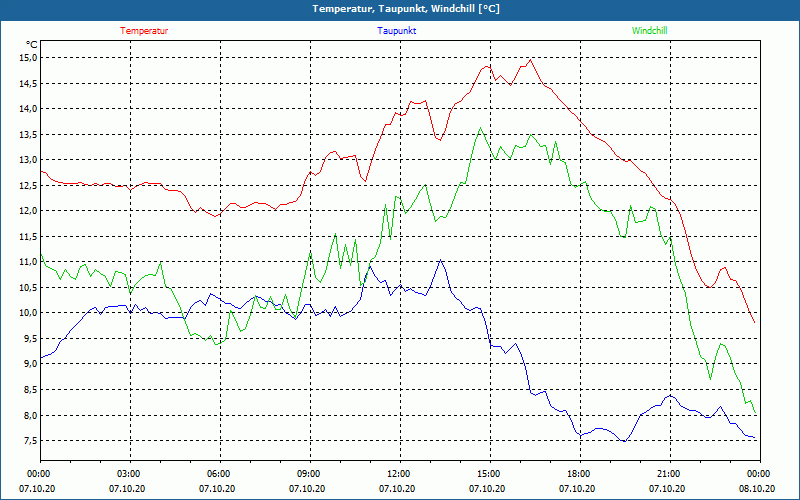Click the '15:00' time axis label

[x=488, y=474]
